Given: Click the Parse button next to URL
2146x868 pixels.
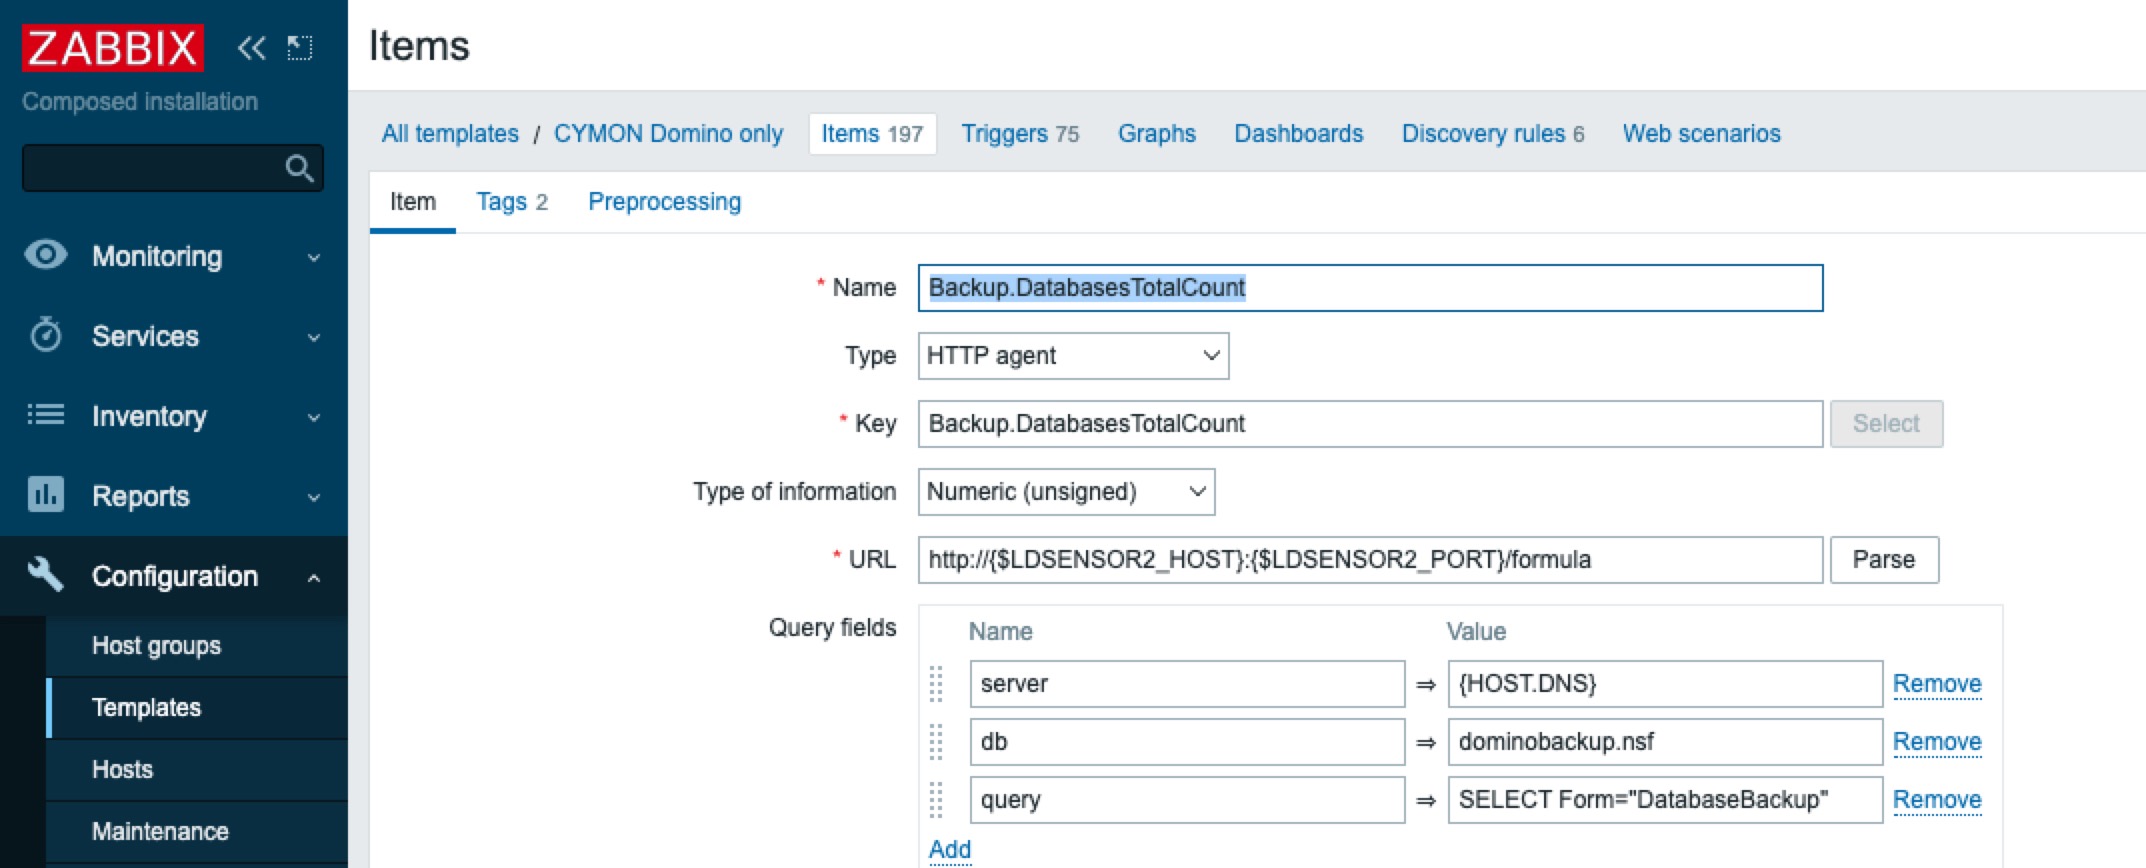Looking at the screenshot, I should tap(1884, 560).
